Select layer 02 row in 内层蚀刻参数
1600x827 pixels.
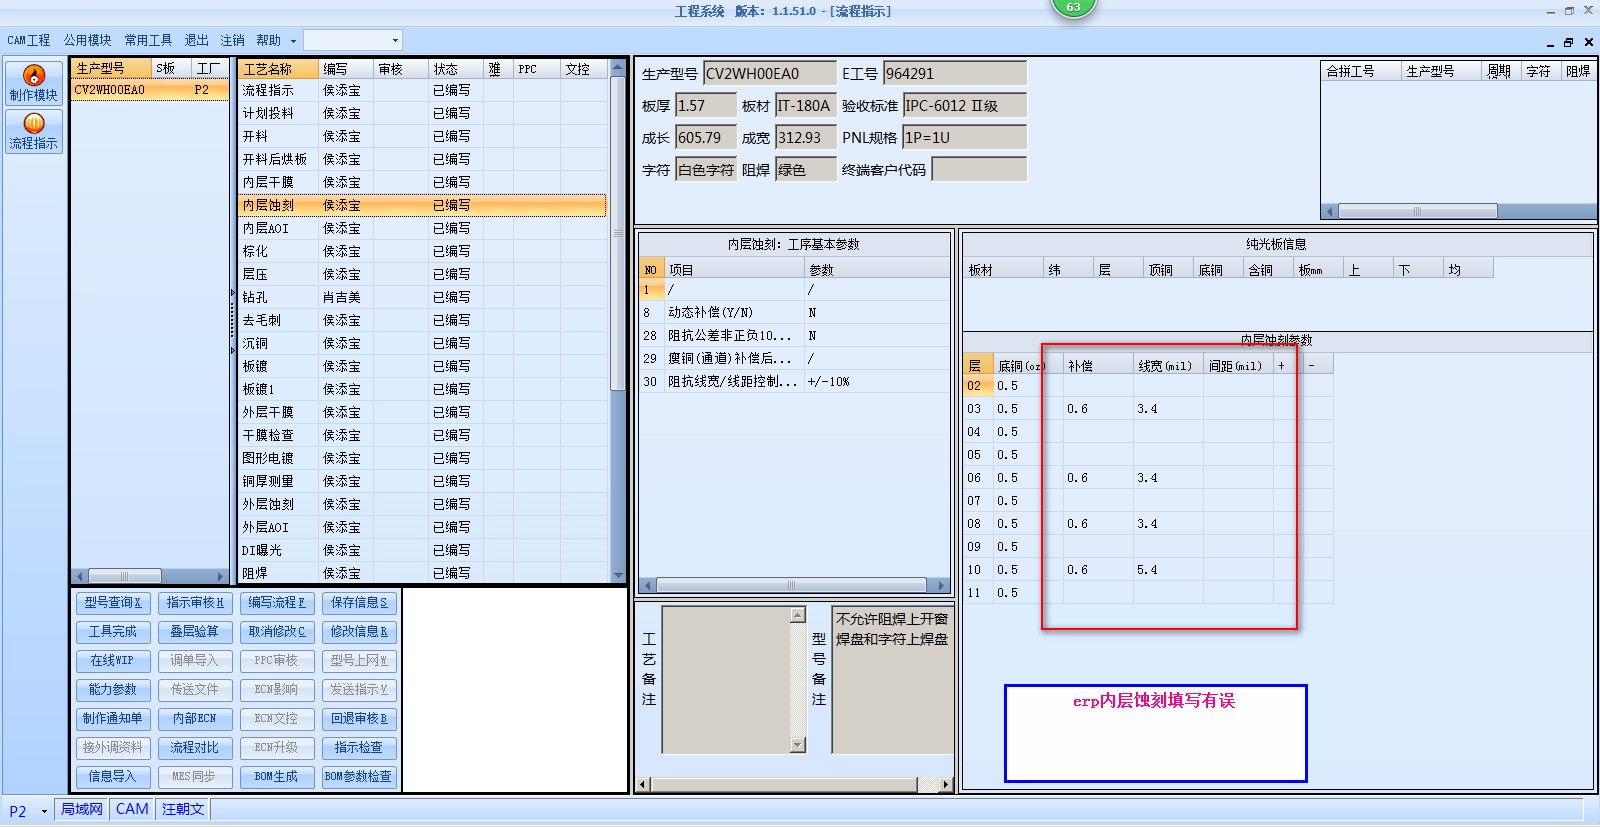point(1148,386)
